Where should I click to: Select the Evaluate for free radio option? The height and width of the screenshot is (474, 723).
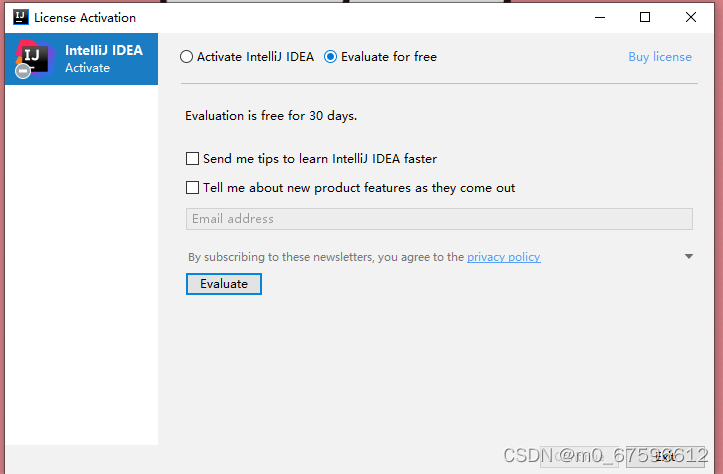(332, 57)
